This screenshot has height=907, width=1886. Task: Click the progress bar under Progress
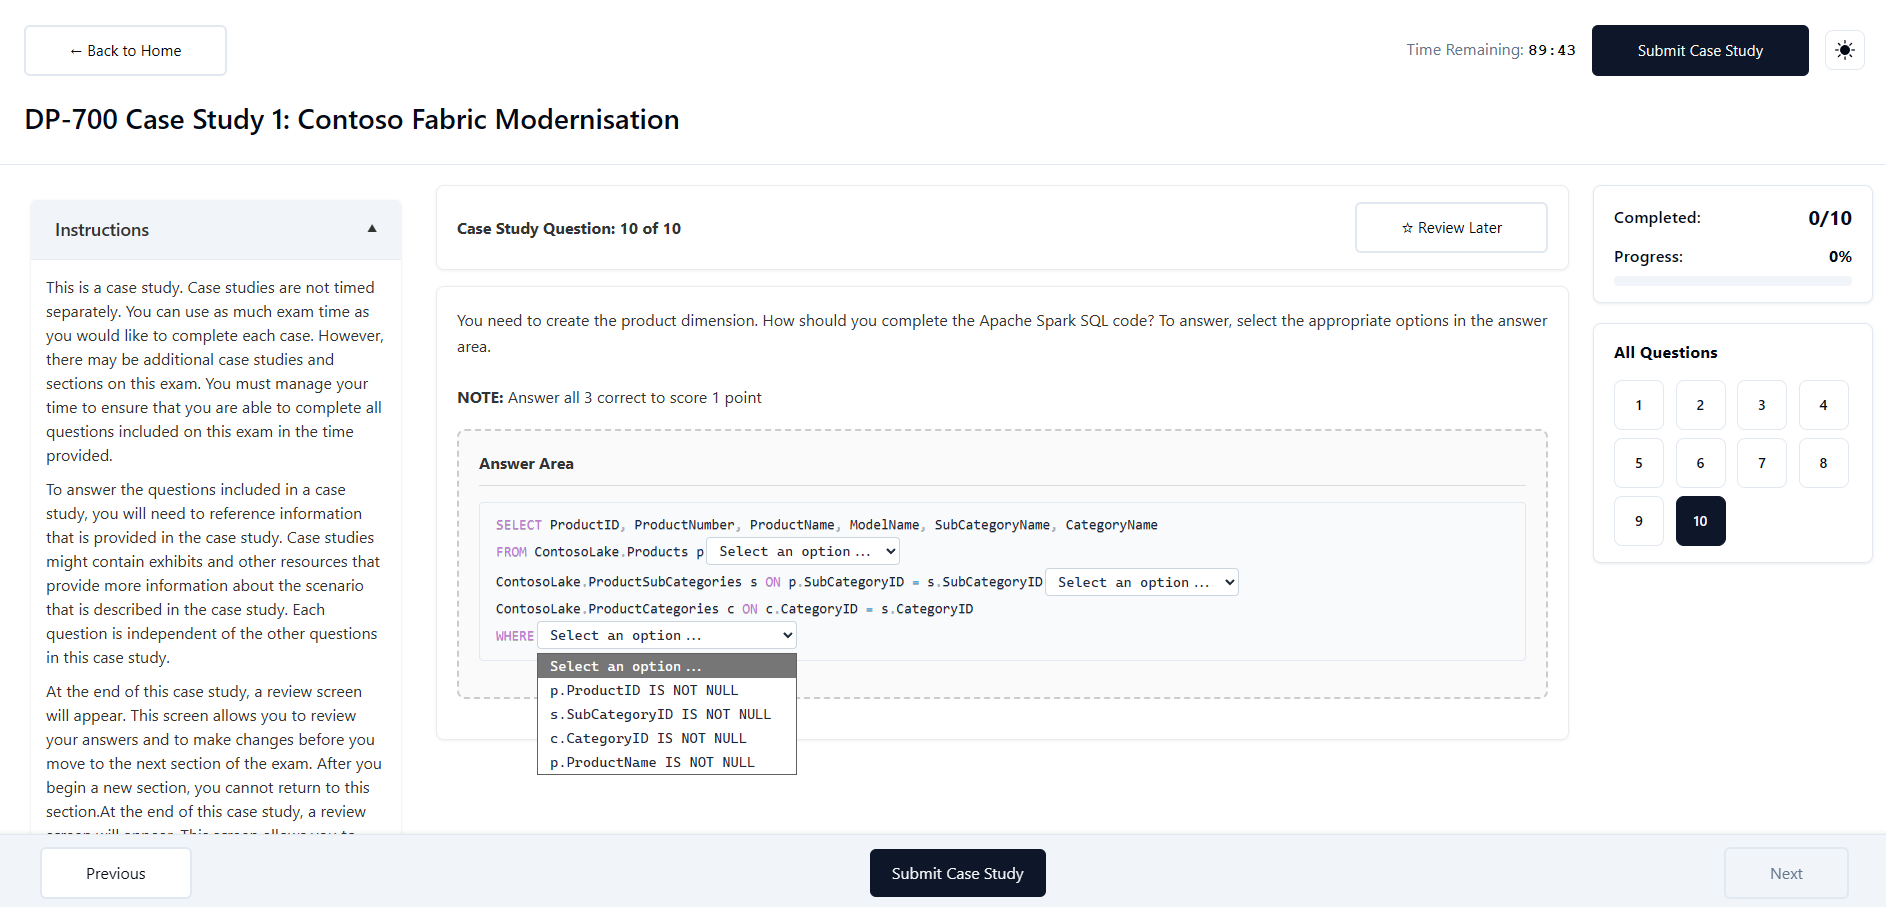[1732, 281]
